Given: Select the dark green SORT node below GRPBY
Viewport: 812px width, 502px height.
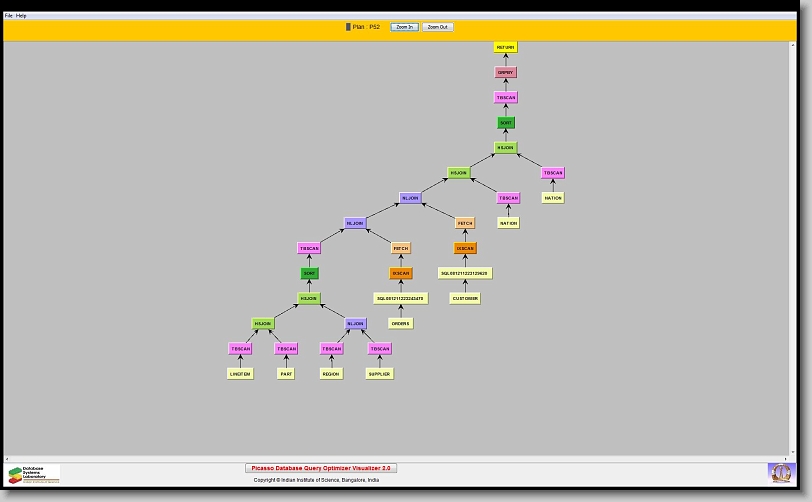Looking at the screenshot, I should pos(506,123).
